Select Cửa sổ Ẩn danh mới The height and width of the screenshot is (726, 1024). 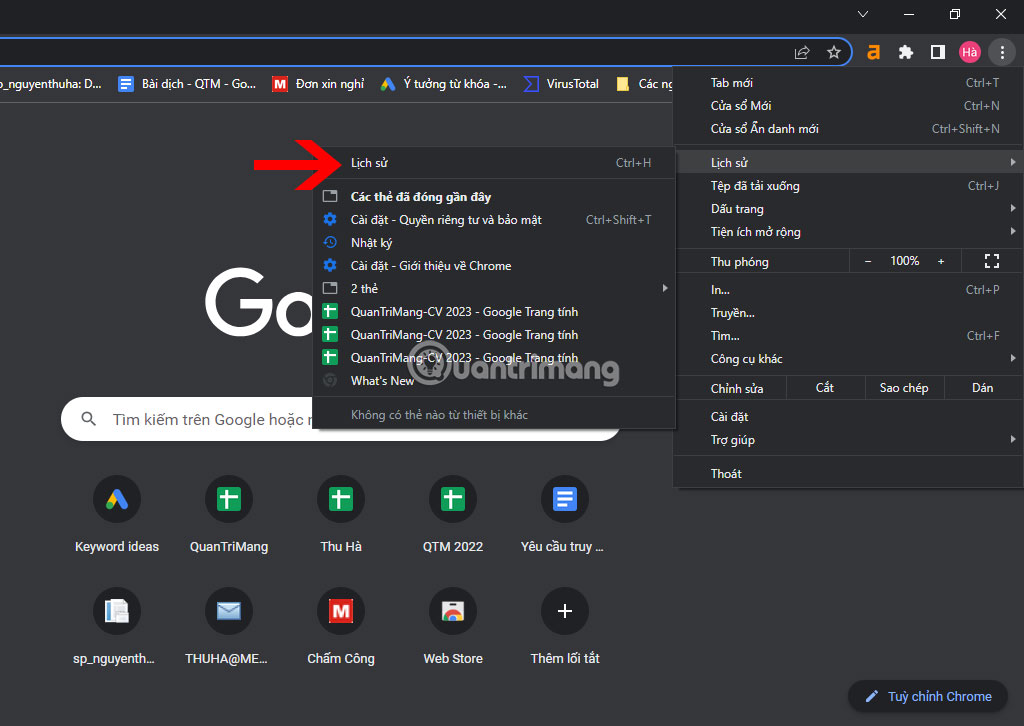tap(848, 129)
